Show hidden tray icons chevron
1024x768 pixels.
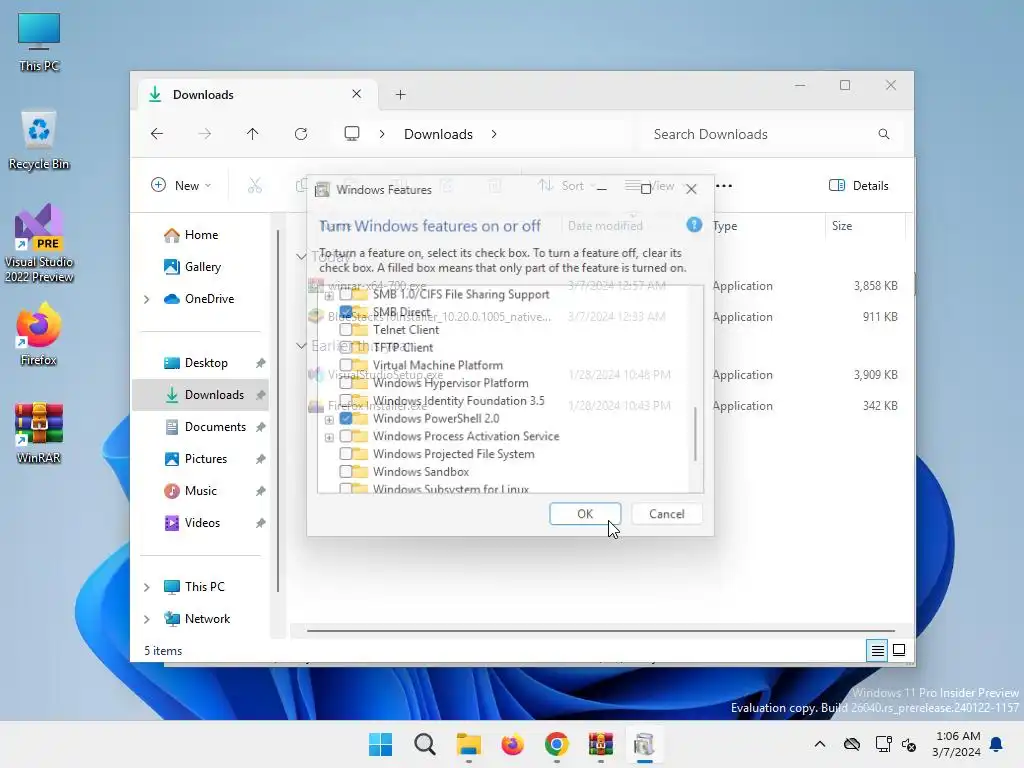(x=820, y=744)
